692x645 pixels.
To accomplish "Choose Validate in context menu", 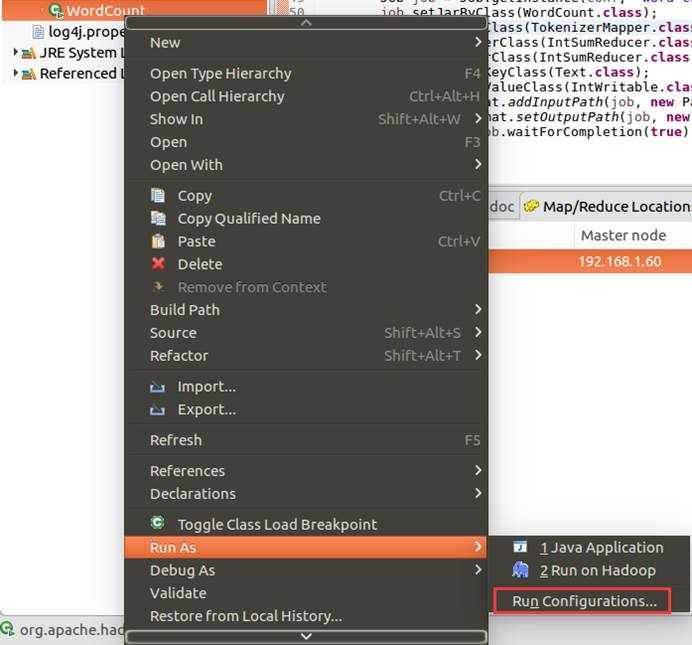I will coord(306,593).
